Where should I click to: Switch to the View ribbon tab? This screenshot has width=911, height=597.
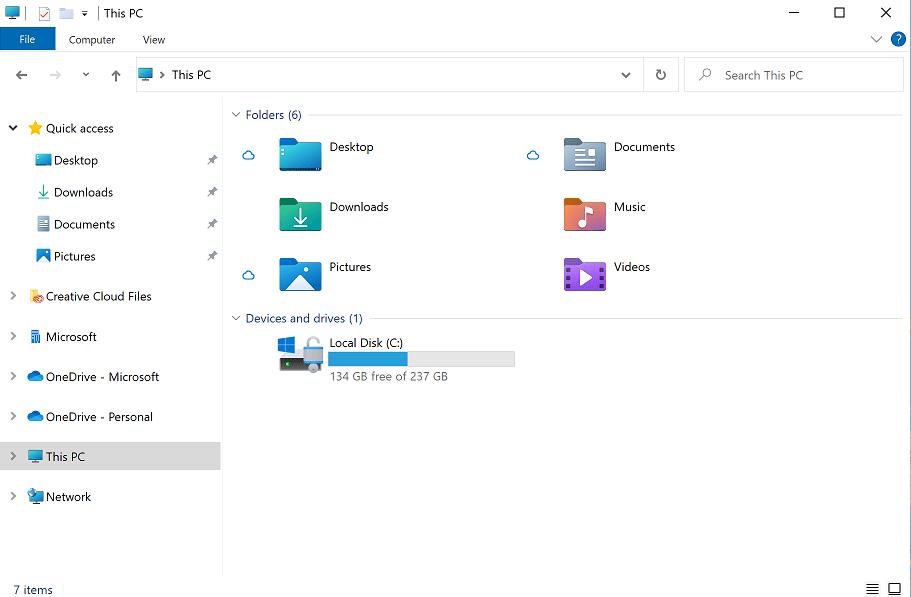(x=154, y=40)
